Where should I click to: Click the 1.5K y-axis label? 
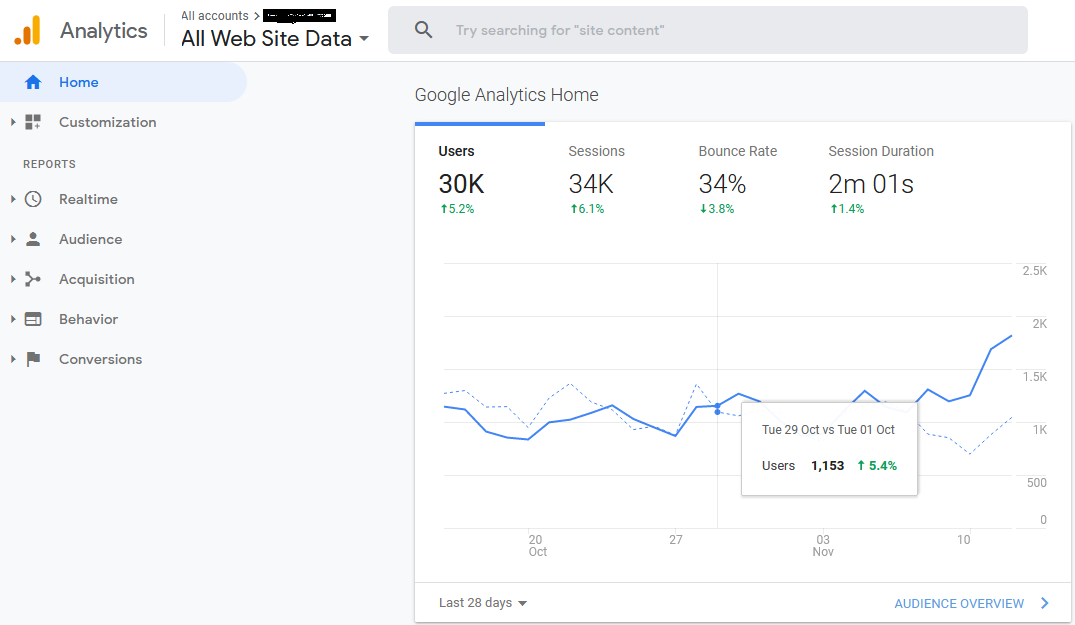tap(1035, 377)
